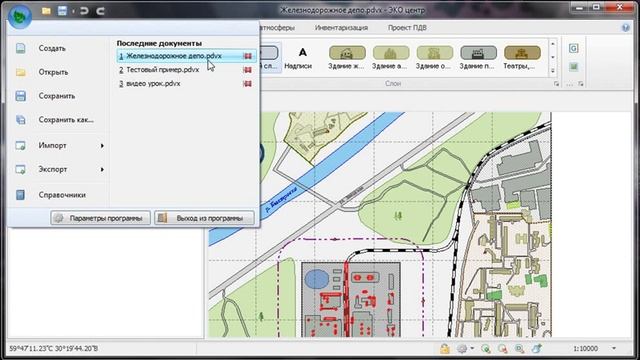This screenshot has width=640, height=360.
Task: Zoom out using the red magnifier icon
Action: 502,349
